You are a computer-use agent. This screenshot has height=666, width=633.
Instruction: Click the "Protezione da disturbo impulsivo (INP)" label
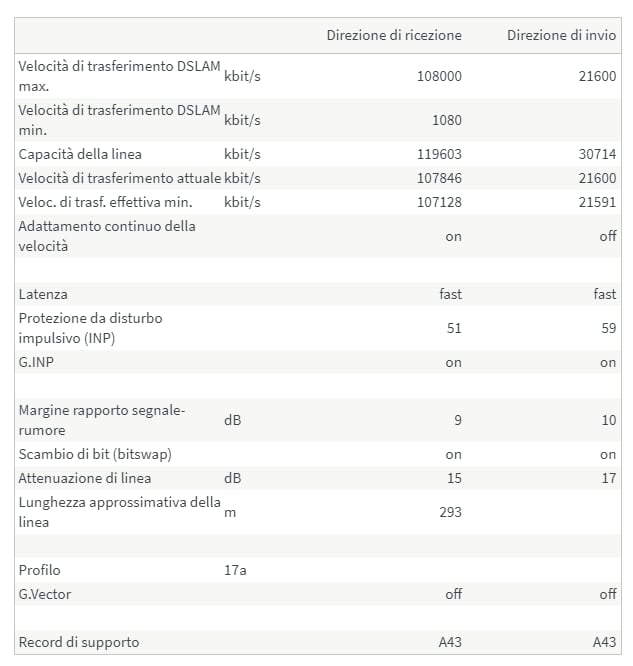90,328
